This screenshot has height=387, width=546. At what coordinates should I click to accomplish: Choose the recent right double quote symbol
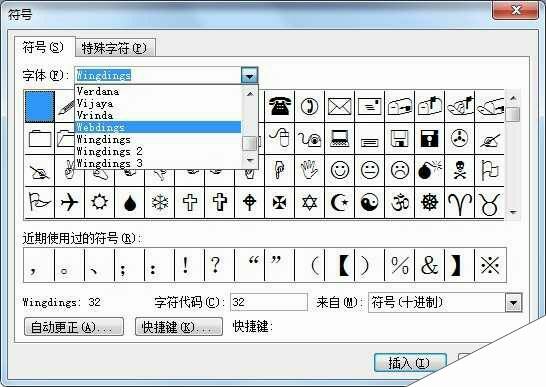click(279, 265)
